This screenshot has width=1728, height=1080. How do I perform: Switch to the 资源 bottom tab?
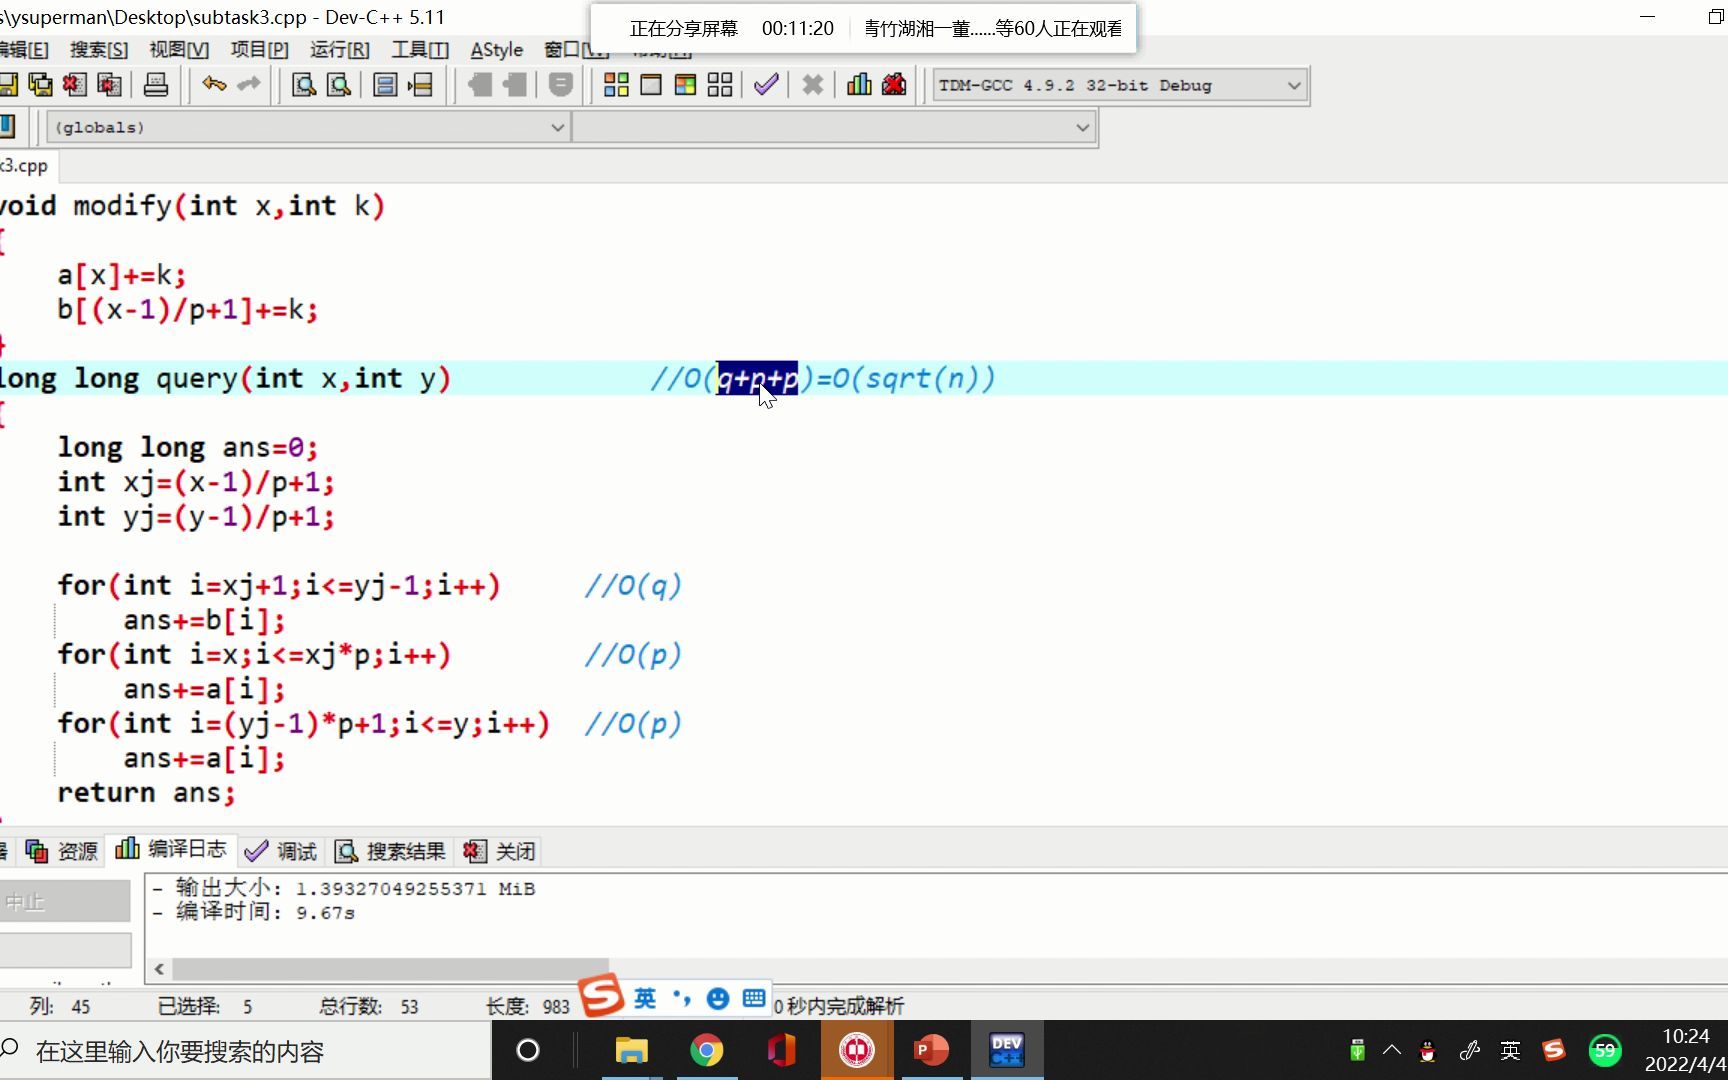(x=62, y=851)
